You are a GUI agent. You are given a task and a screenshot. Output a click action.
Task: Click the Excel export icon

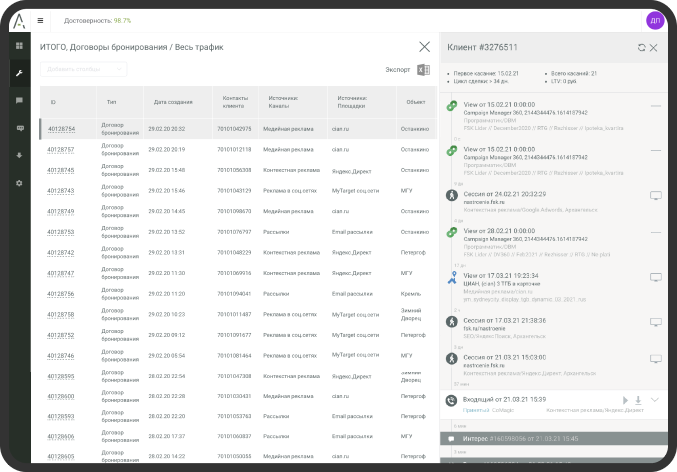(x=423, y=70)
